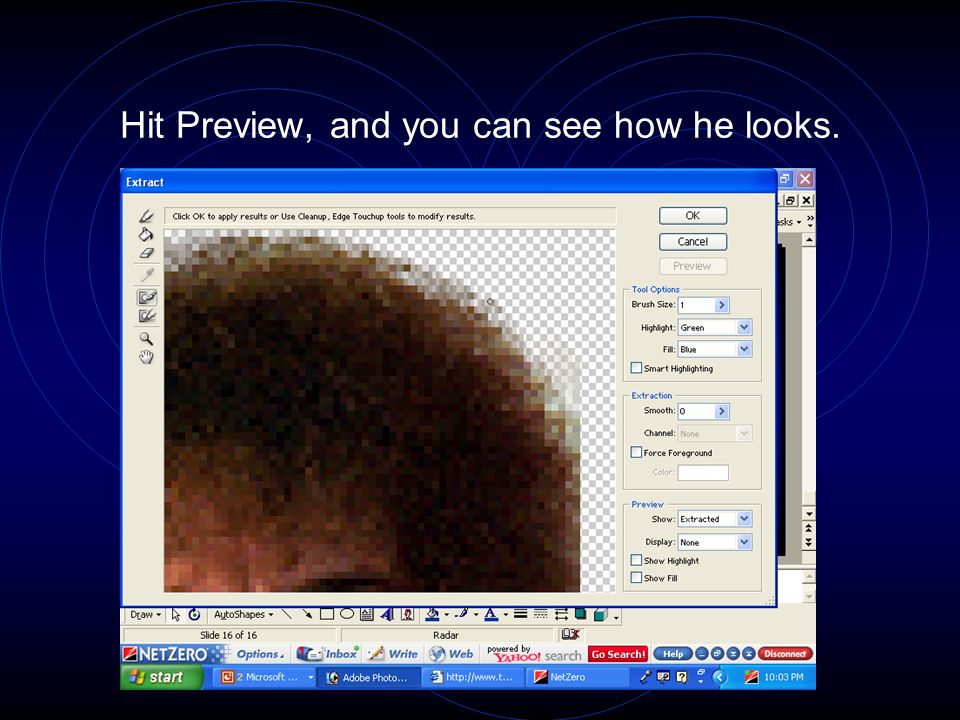Select the Hand tool
The width and height of the screenshot is (960, 720).
[146, 357]
